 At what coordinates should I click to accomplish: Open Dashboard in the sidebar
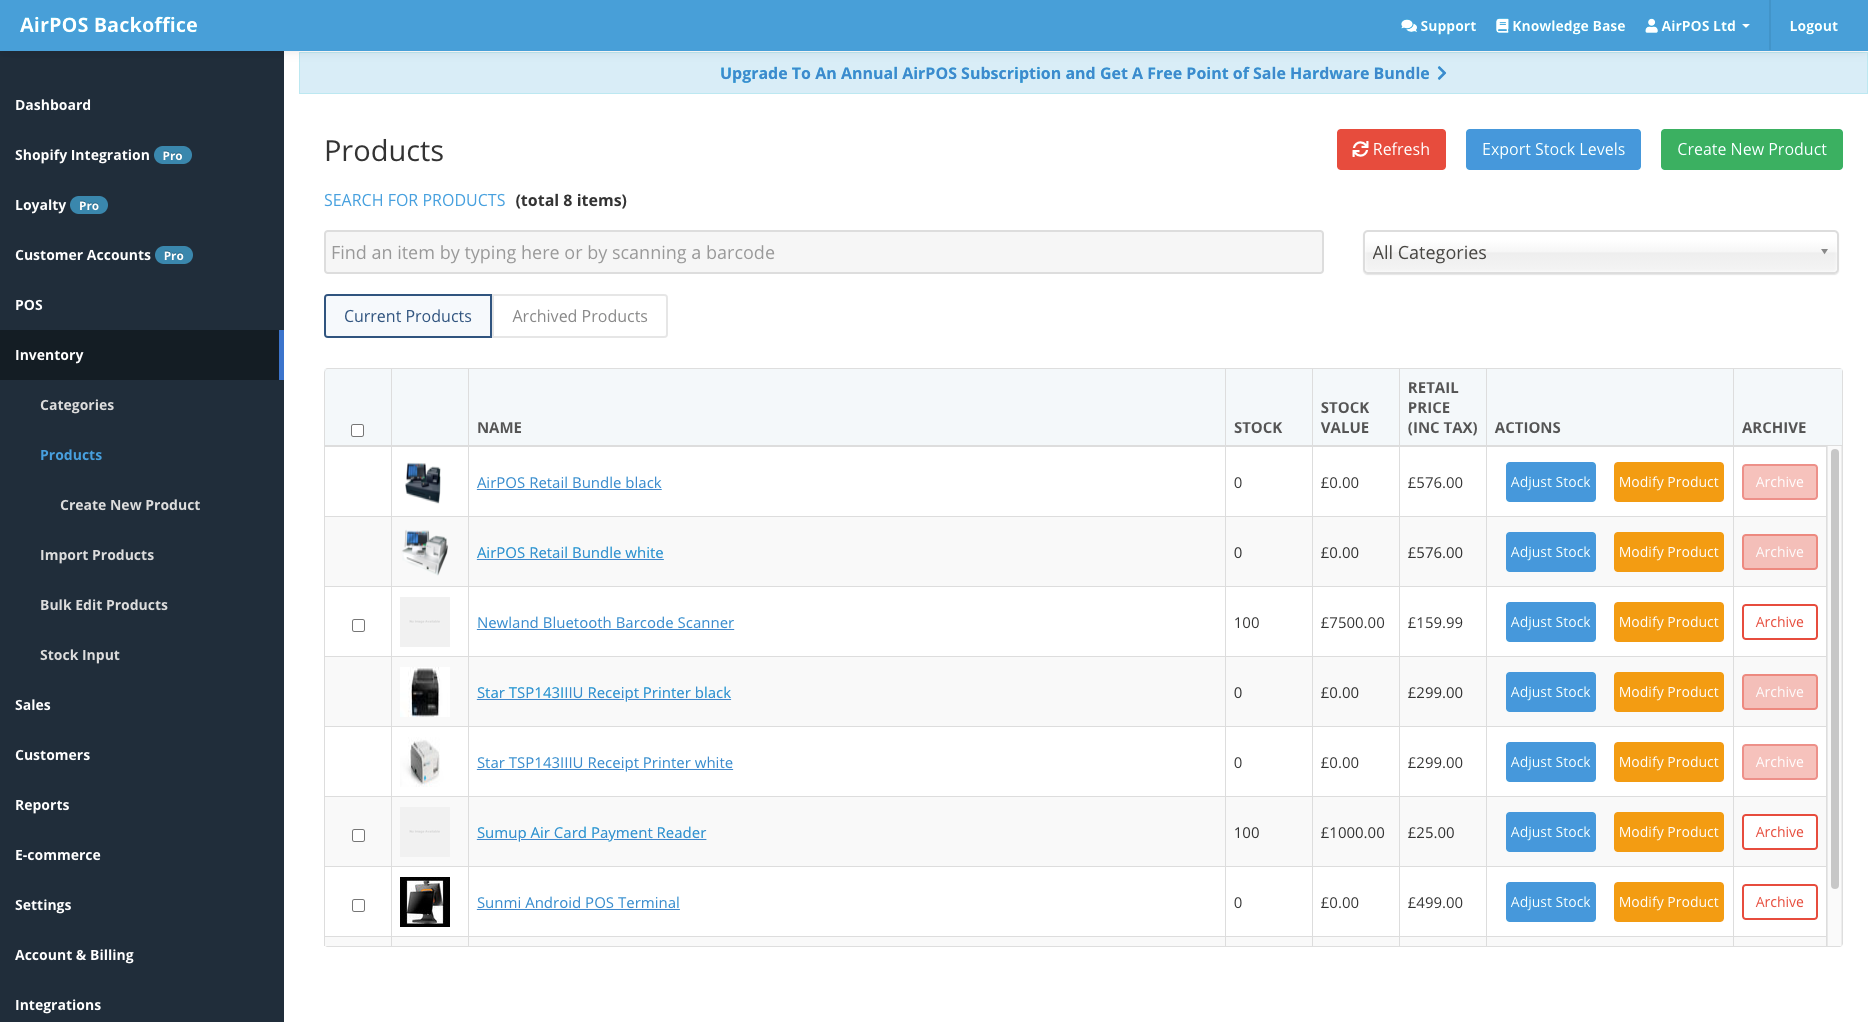coord(53,105)
